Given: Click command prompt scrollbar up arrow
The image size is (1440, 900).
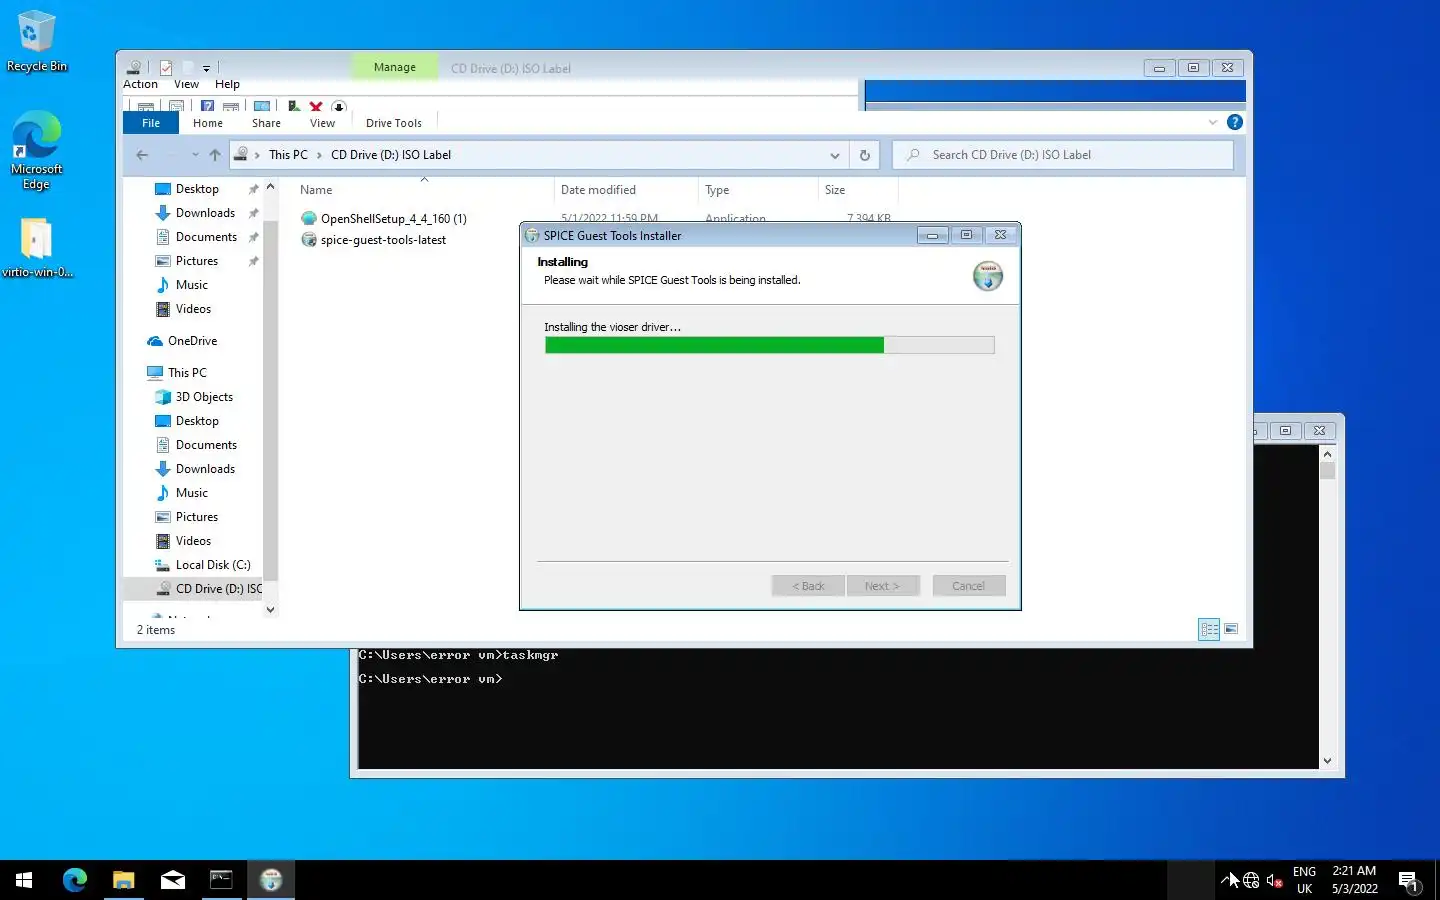Looking at the screenshot, I should (x=1327, y=454).
